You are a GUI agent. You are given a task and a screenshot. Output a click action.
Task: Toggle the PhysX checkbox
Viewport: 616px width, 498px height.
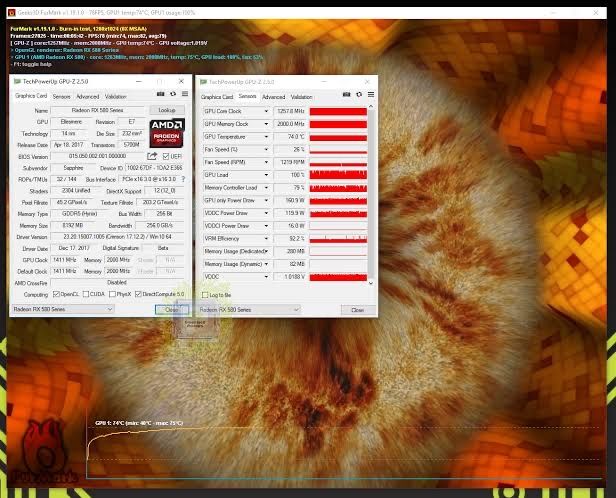(x=112, y=294)
